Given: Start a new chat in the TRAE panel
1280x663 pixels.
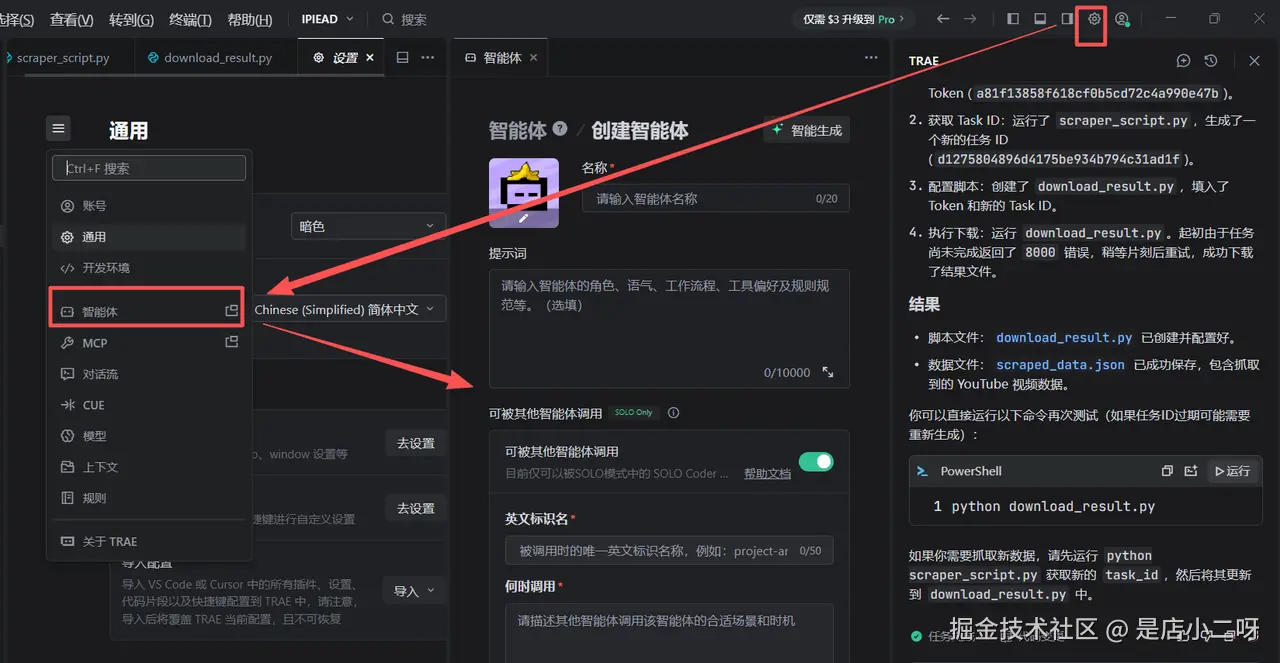Looking at the screenshot, I should pyautogui.click(x=1183, y=61).
